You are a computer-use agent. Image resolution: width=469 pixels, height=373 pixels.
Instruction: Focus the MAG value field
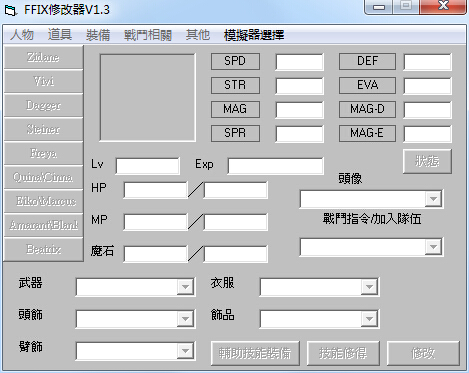pos(299,110)
